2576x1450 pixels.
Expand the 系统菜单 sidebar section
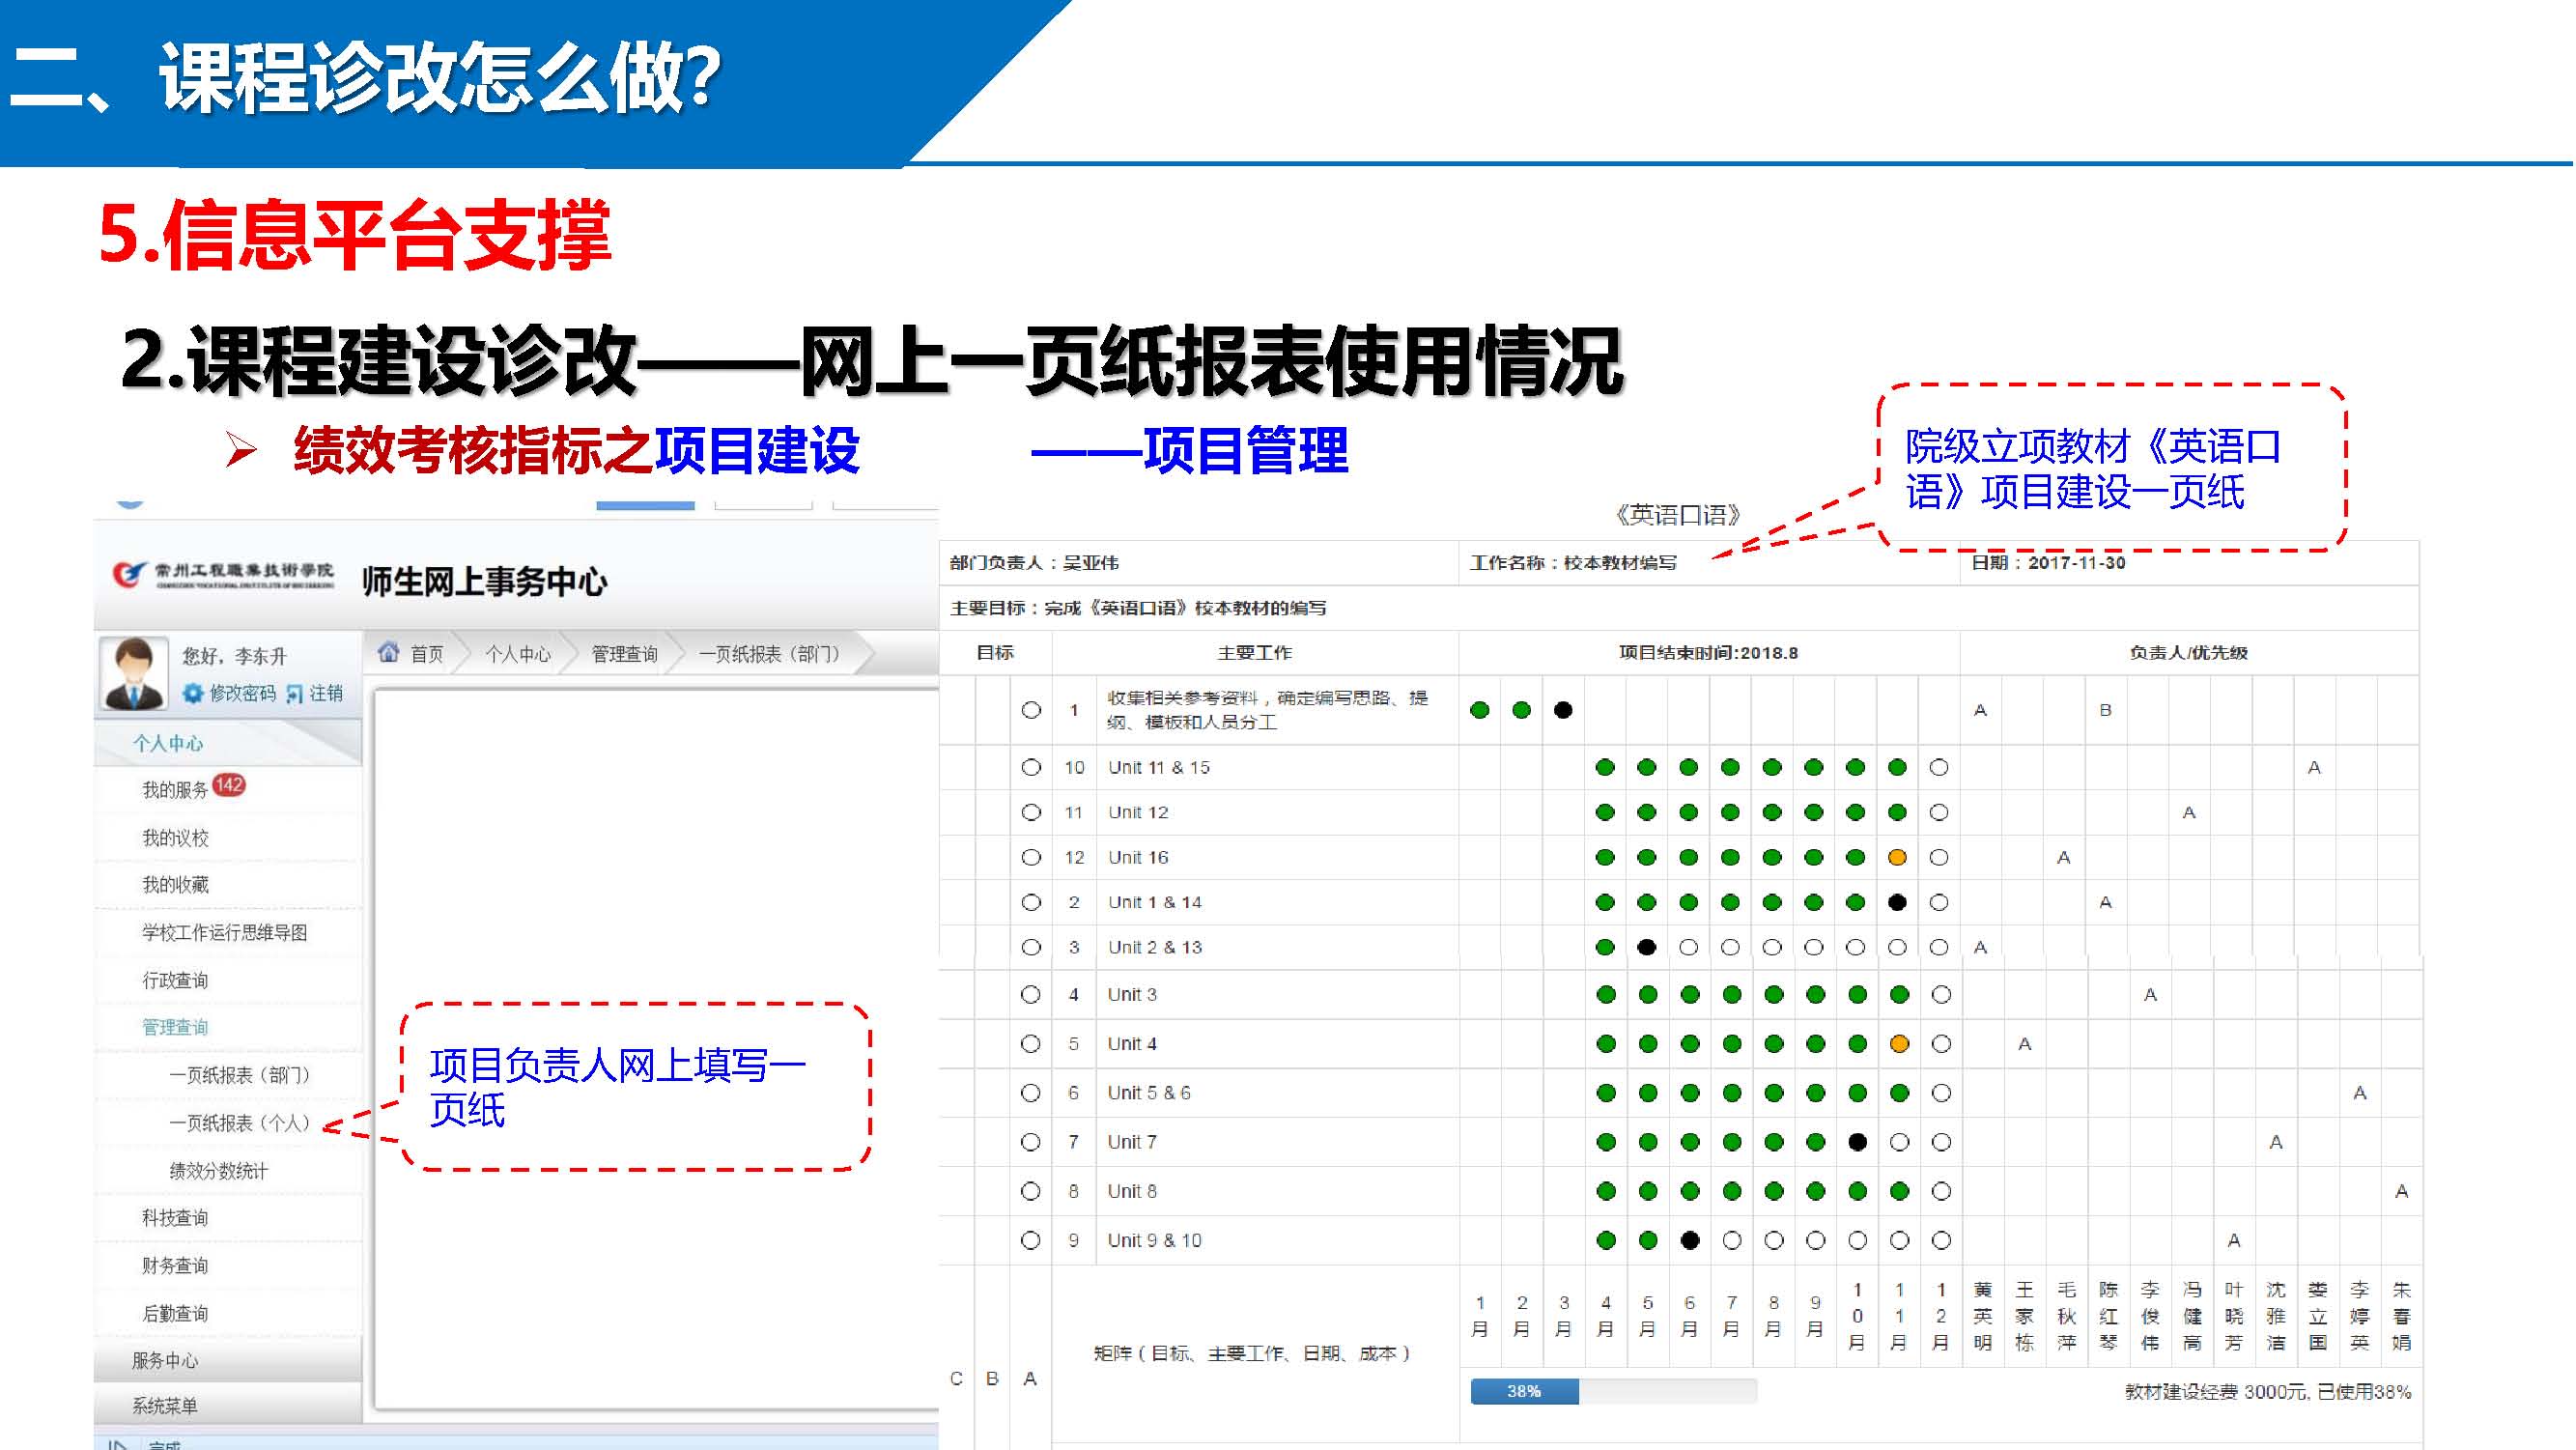(x=165, y=1406)
